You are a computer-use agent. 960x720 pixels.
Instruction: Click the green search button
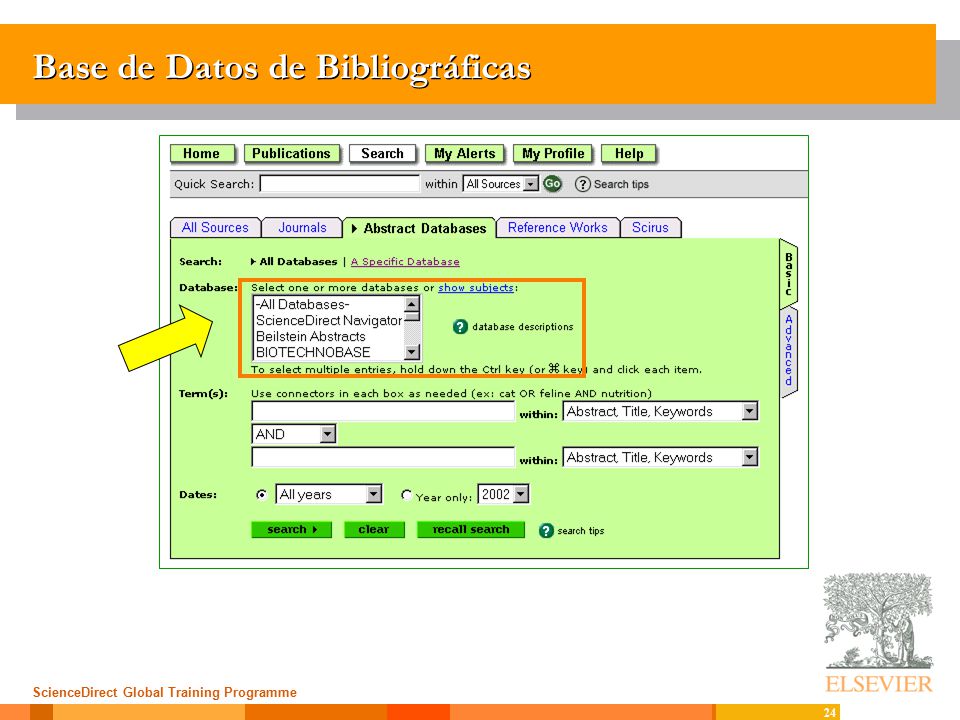point(291,530)
